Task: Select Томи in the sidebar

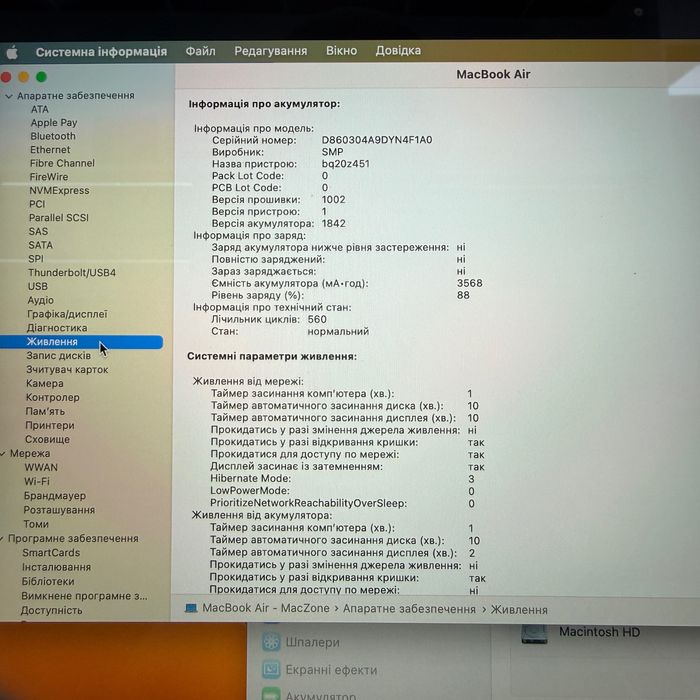Action: click(36, 524)
